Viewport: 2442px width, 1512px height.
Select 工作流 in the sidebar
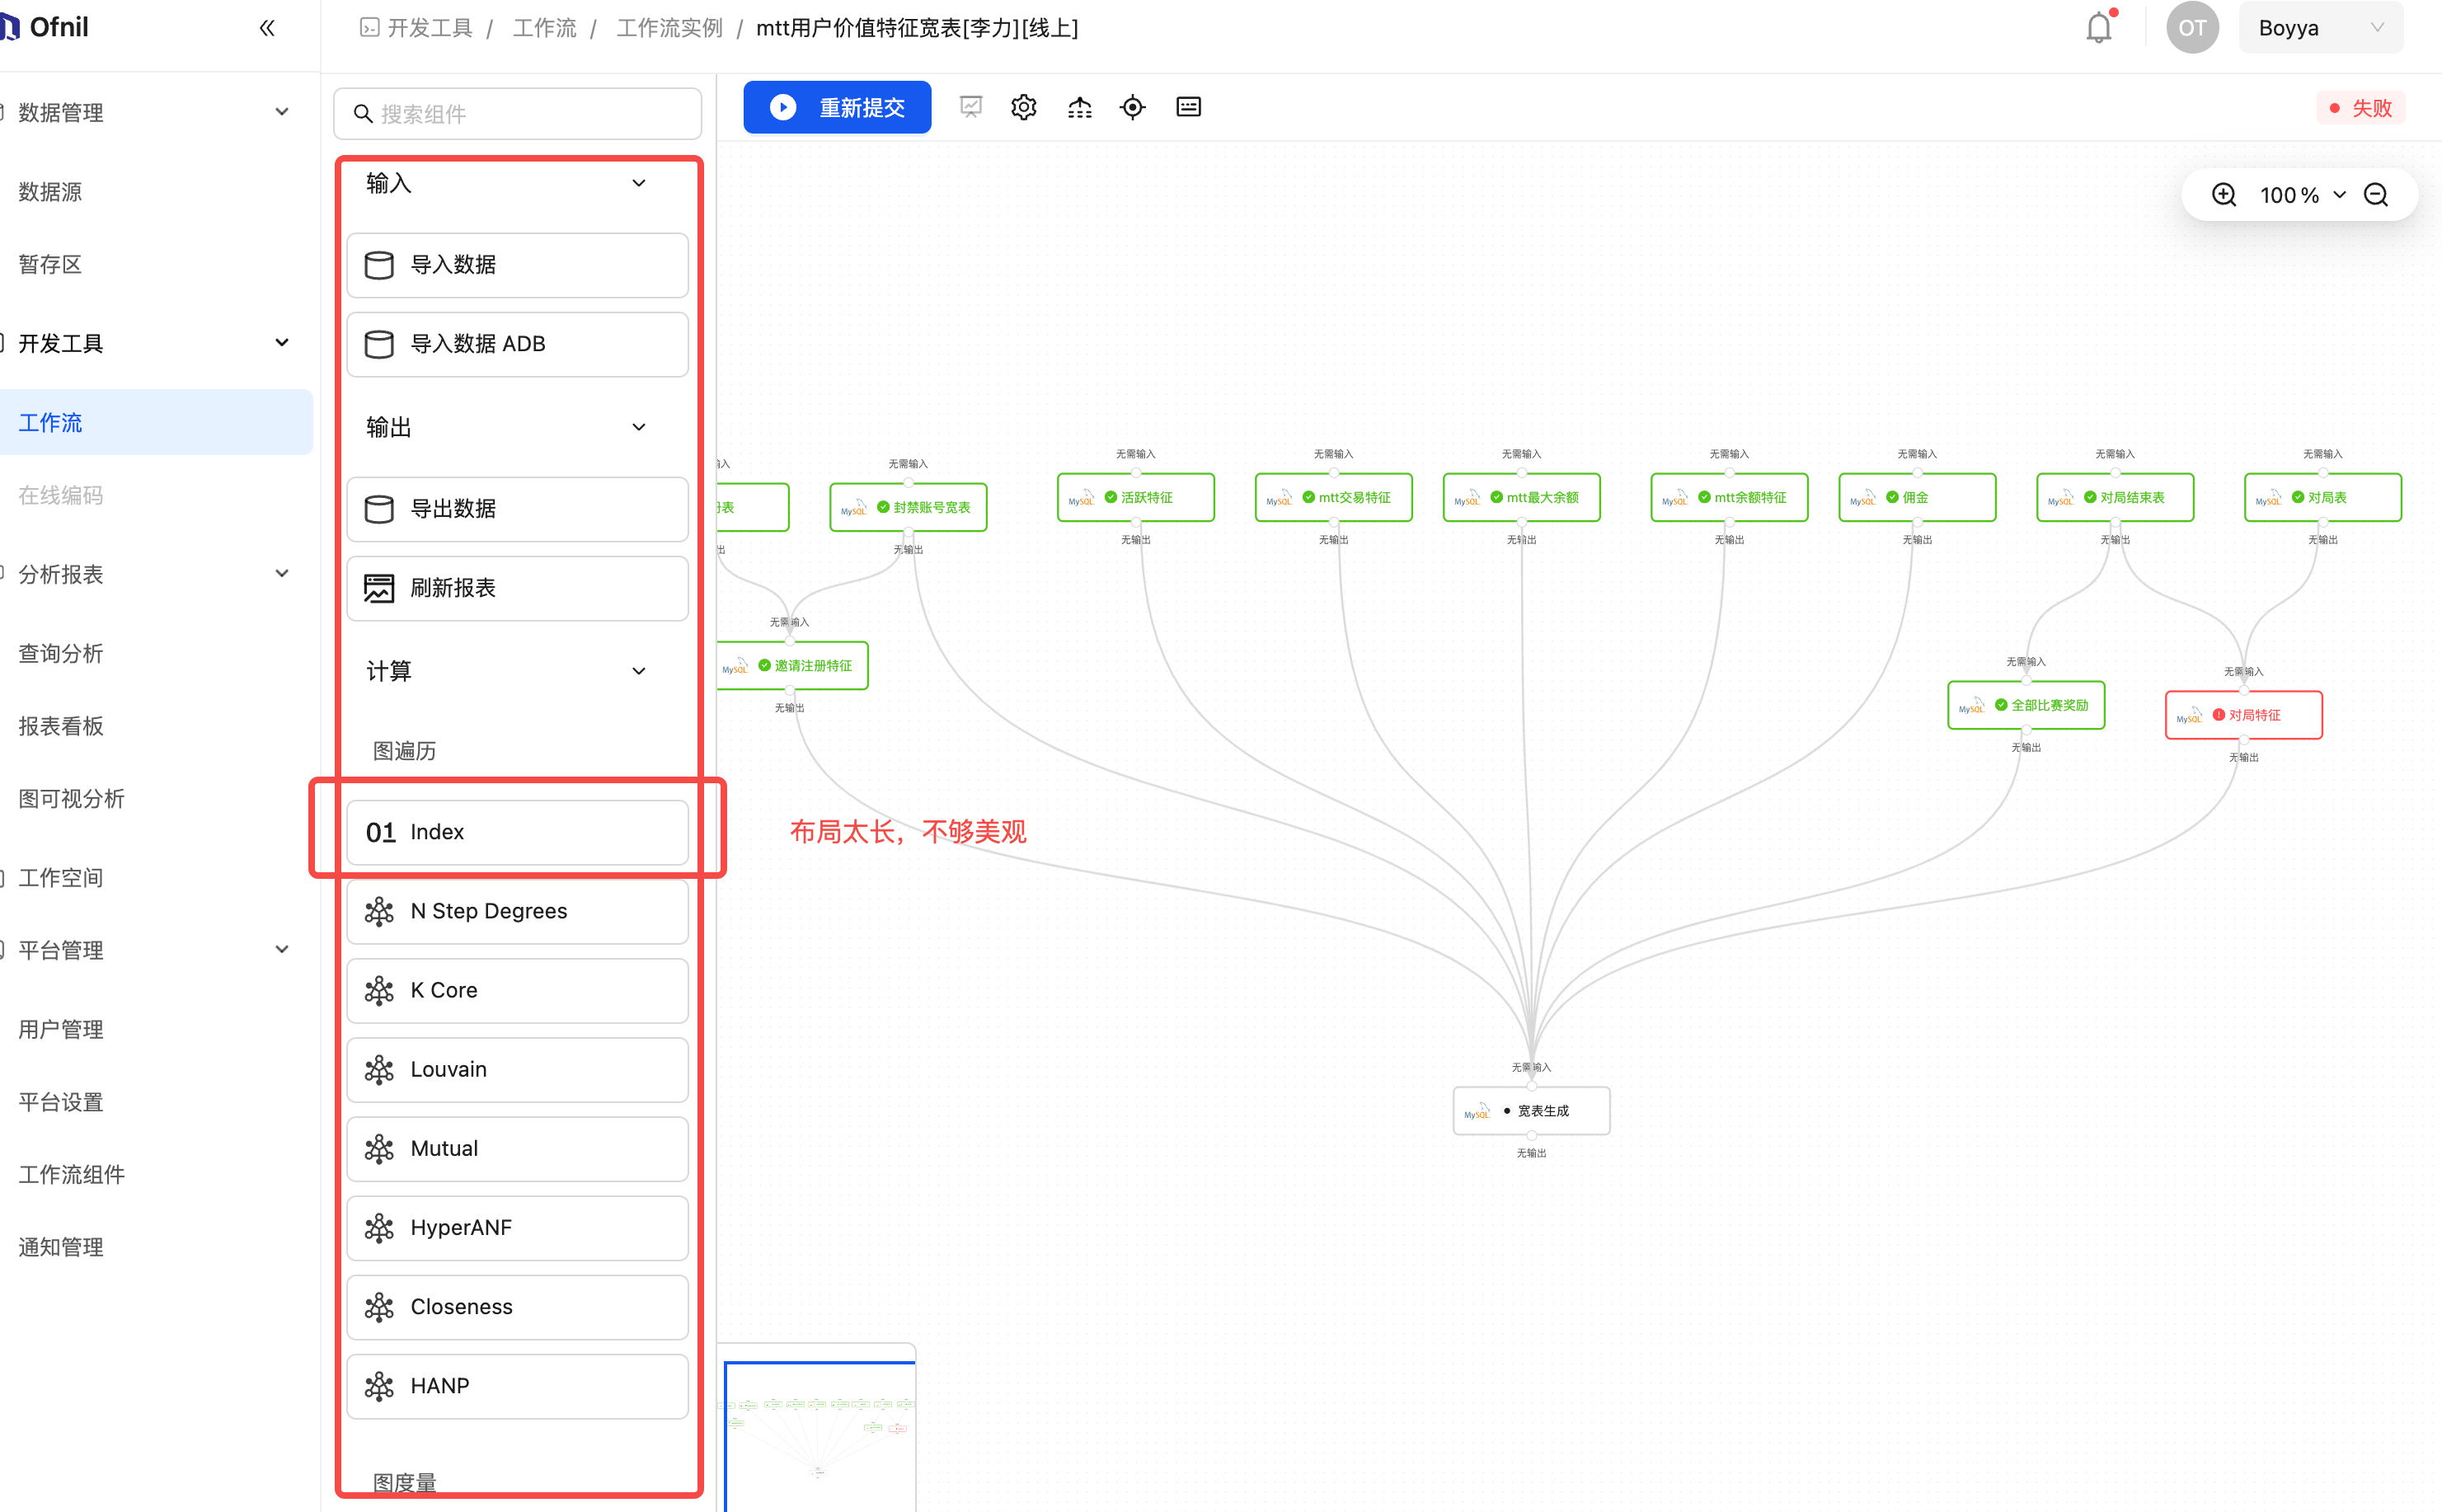pos(155,422)
